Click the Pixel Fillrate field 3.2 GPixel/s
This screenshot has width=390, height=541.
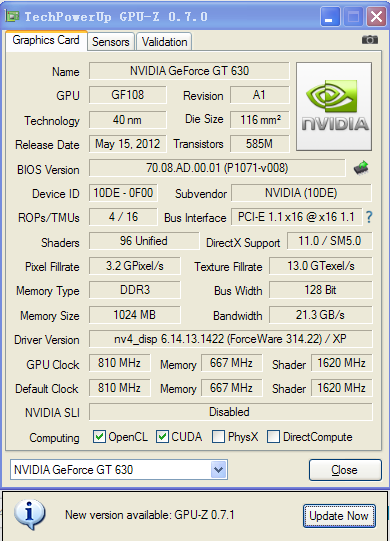click(x=135, y=266)
